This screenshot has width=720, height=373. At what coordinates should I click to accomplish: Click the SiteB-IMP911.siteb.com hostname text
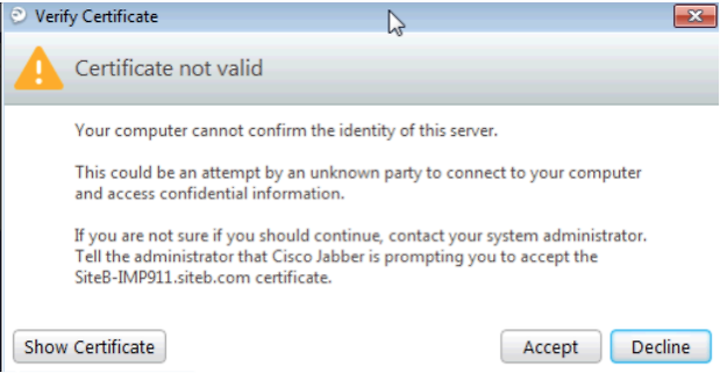coord(163,278)
